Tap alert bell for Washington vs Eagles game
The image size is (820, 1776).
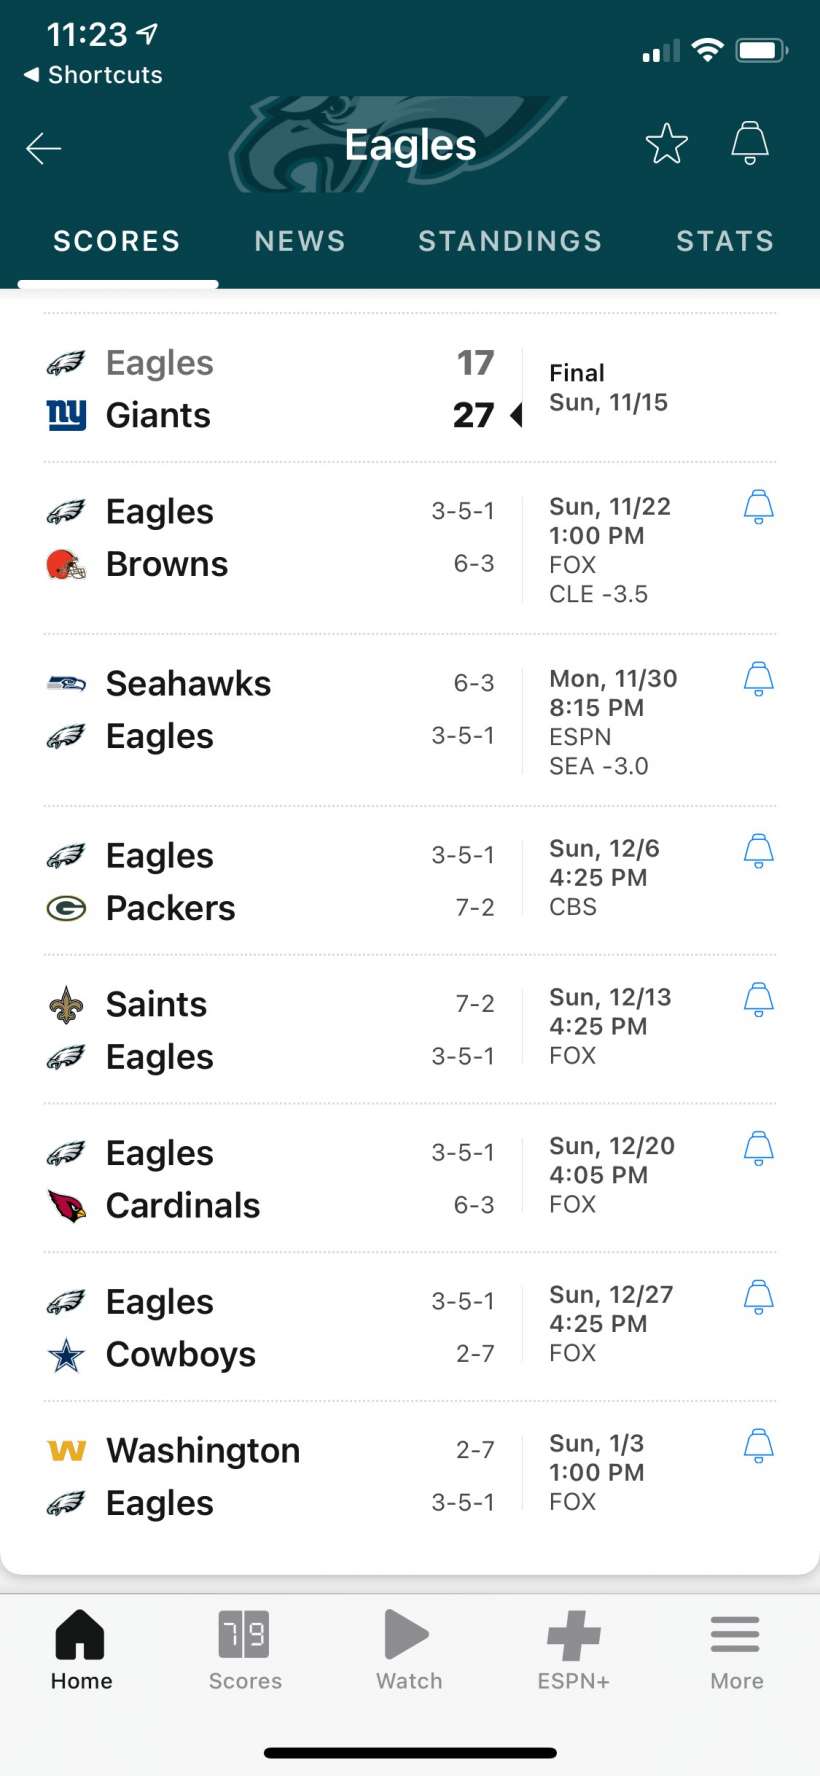pyautogui.click(x=758, y=1445)
